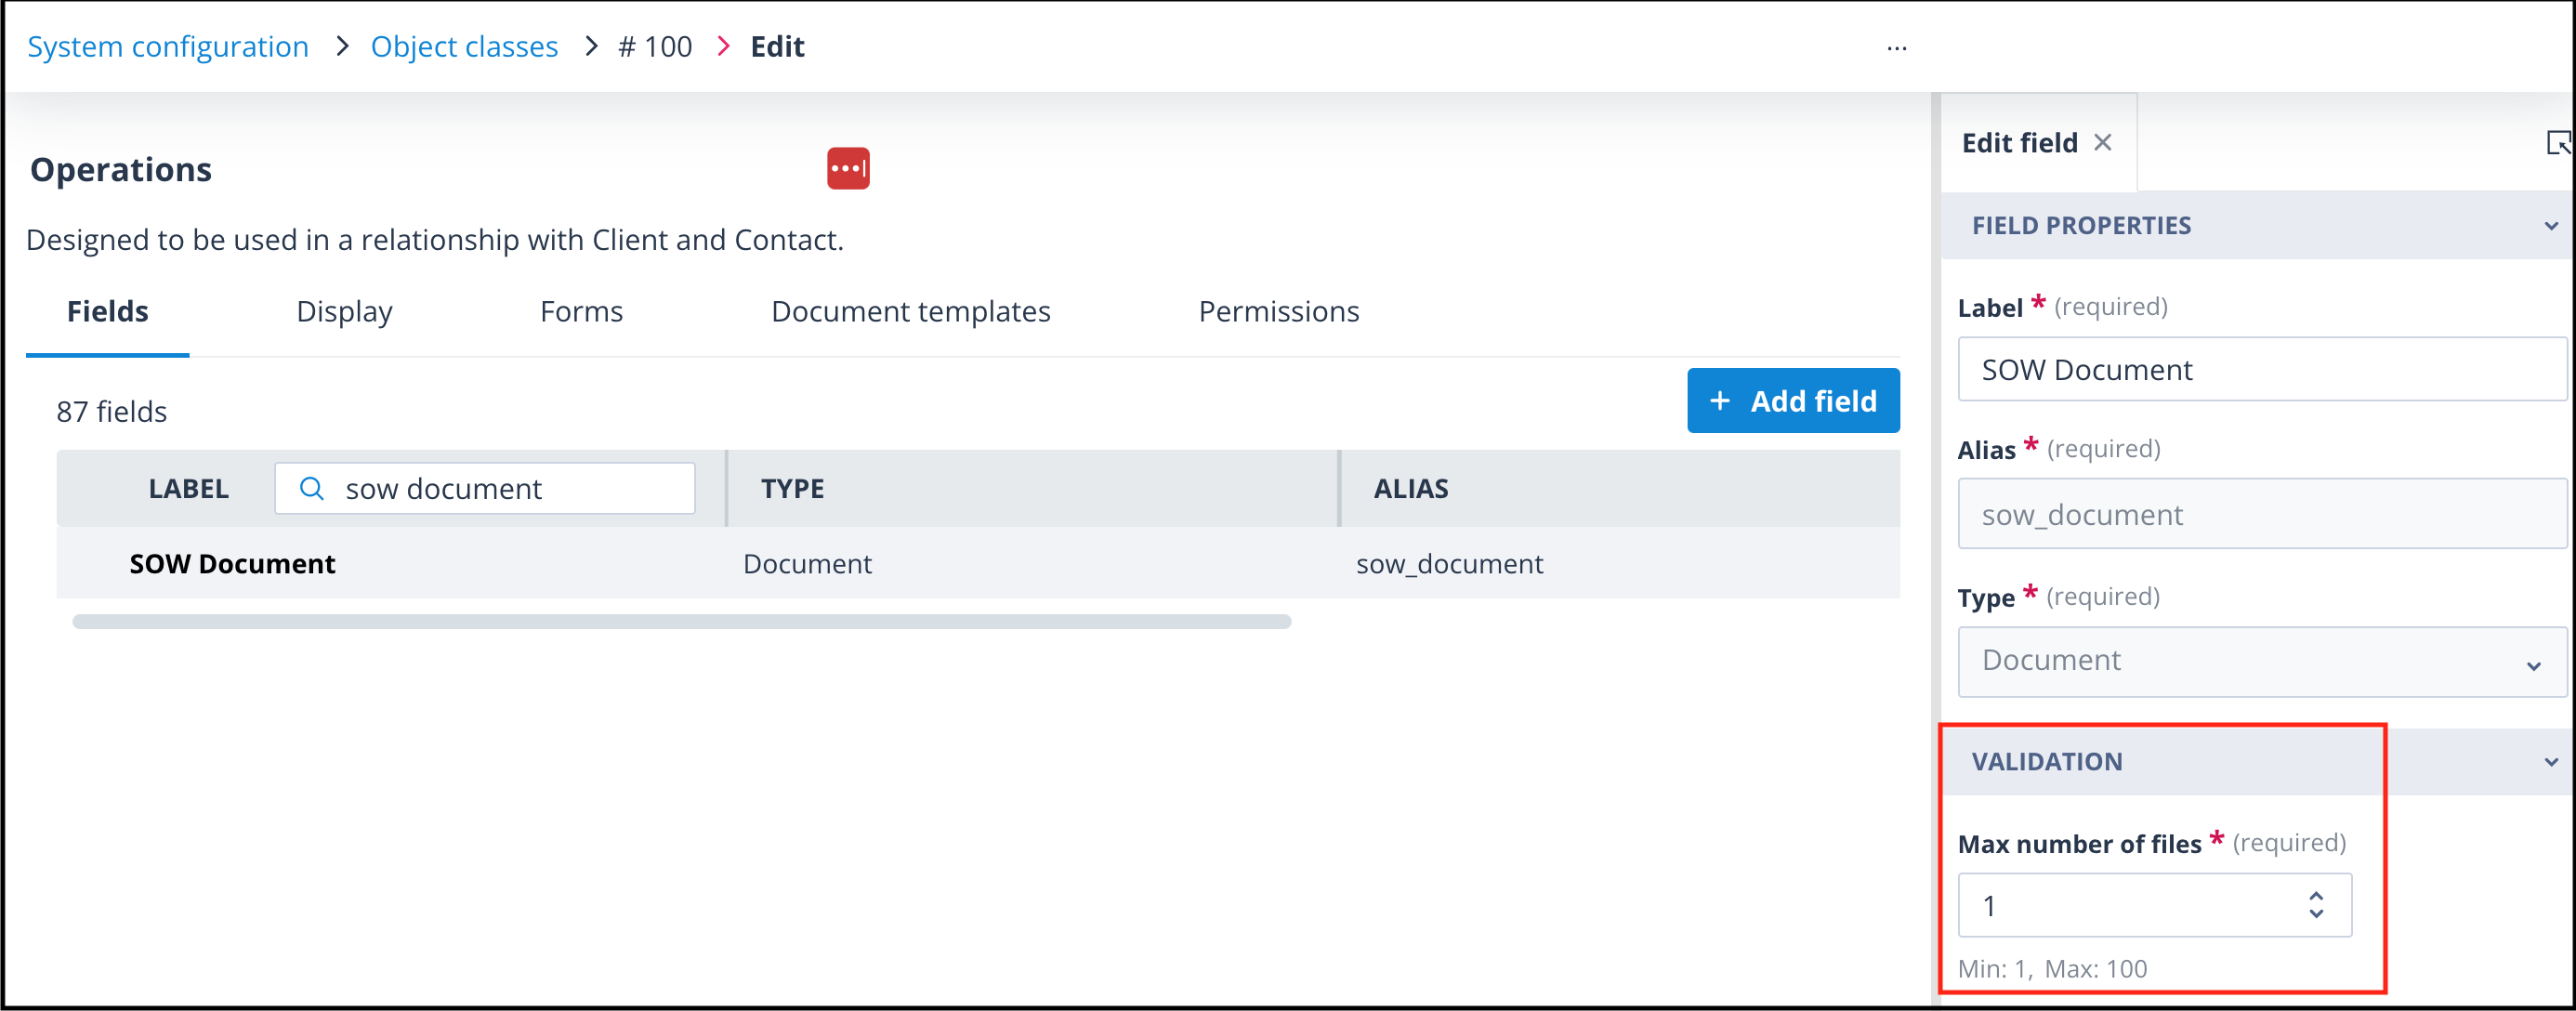
Task: Click the Document type cell
Action: tap(807, 564)
